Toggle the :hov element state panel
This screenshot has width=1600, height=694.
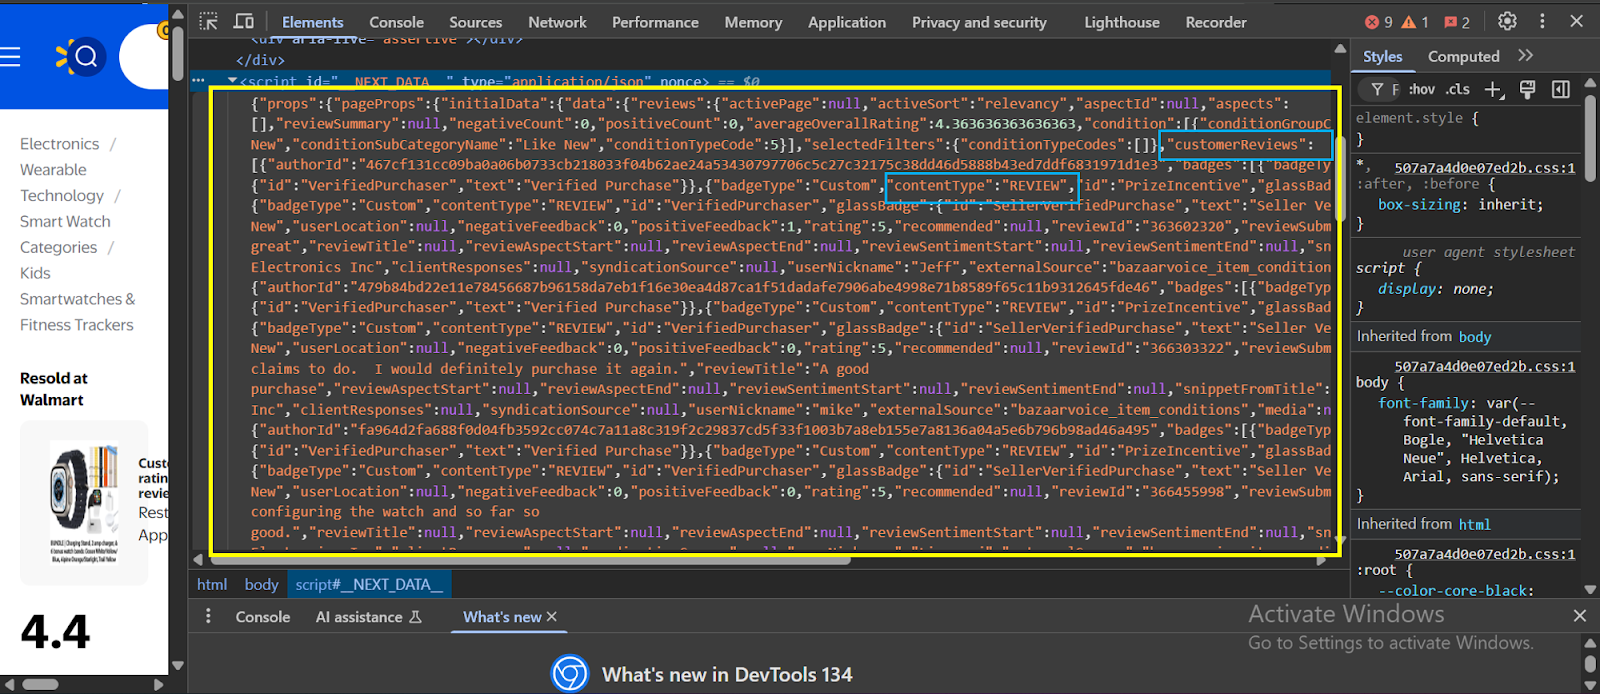pyautogui.click(x=1421, y=89)
